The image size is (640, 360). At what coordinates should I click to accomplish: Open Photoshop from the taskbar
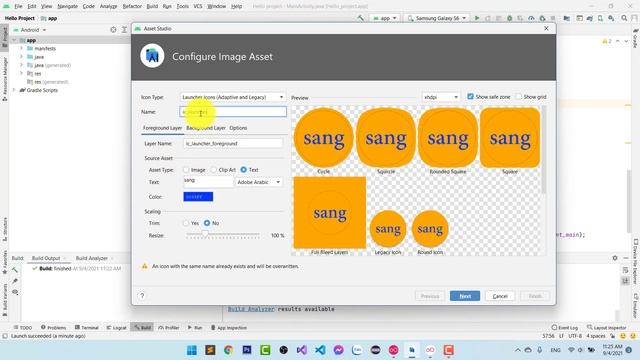247,350
